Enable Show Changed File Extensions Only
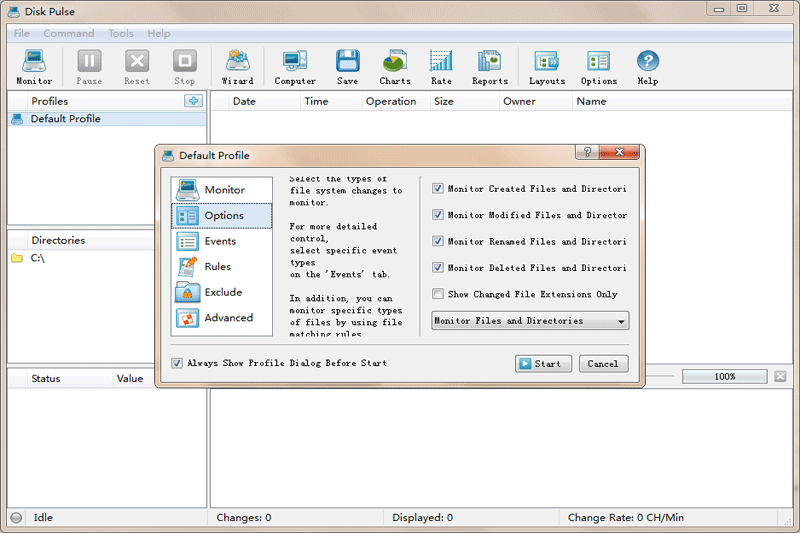800x533 pixels. [438, 294]
